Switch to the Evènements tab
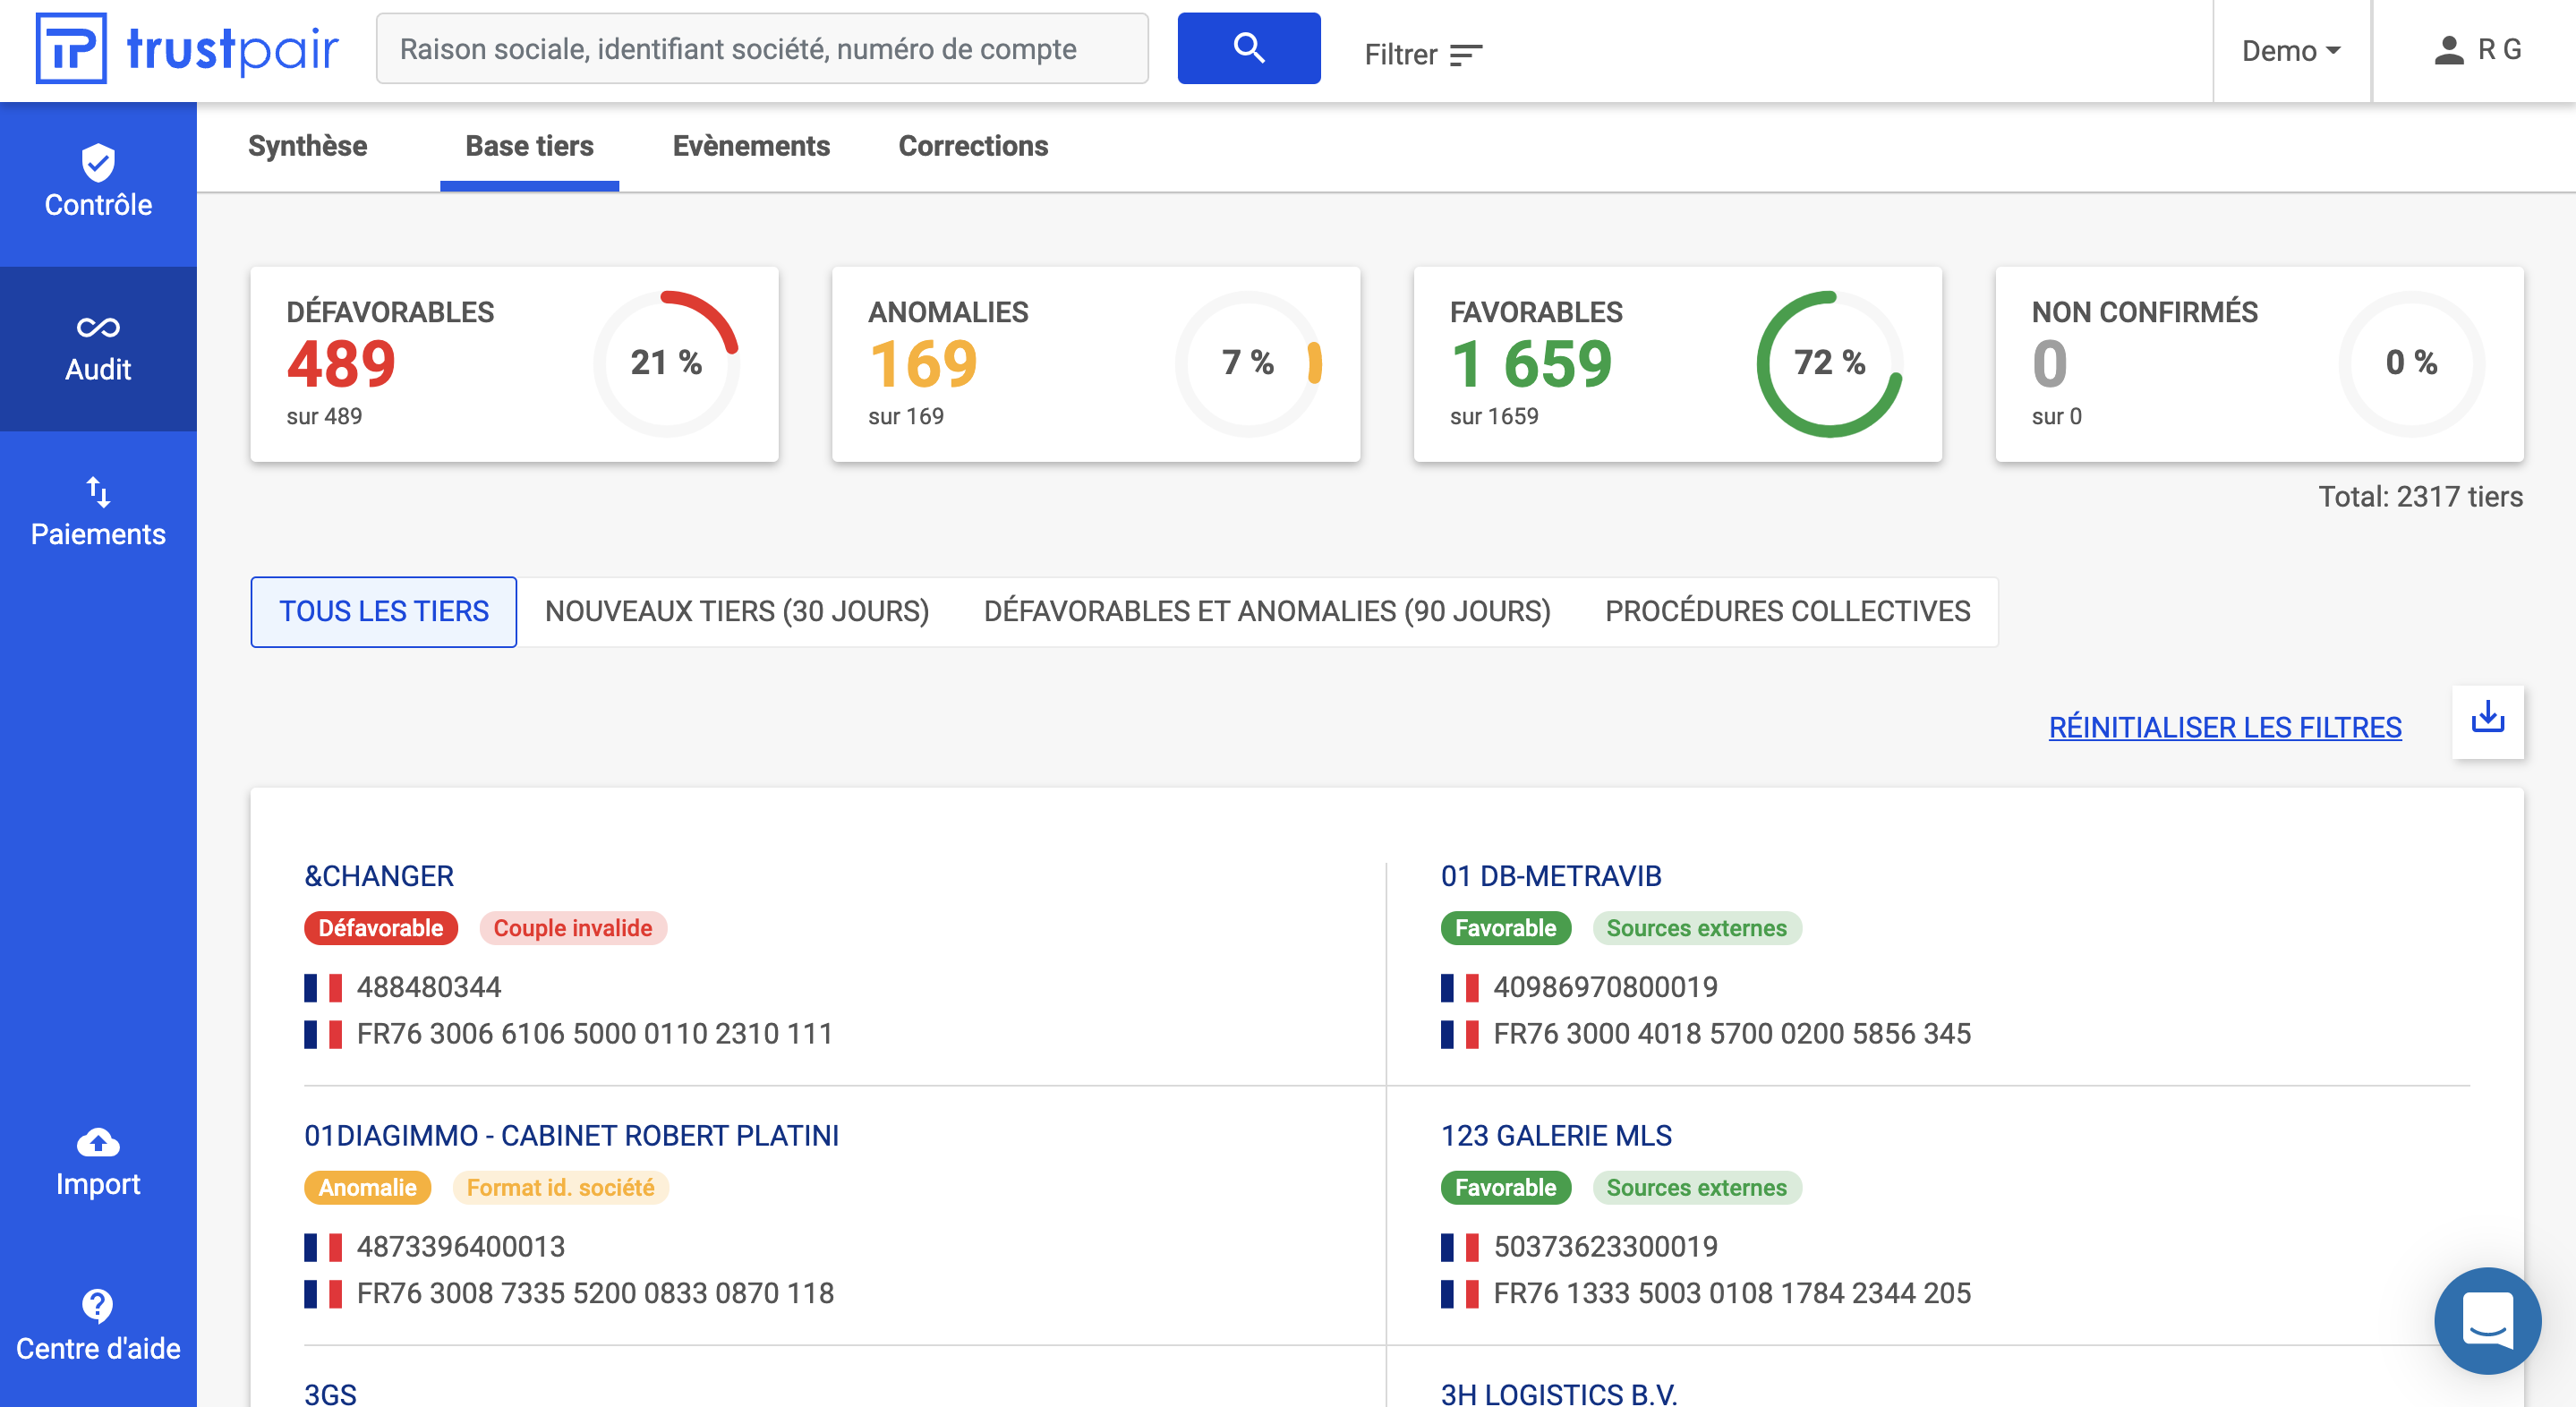Image resolution: width=2576 pixels, height=1407 pixels. click(751, 146)
